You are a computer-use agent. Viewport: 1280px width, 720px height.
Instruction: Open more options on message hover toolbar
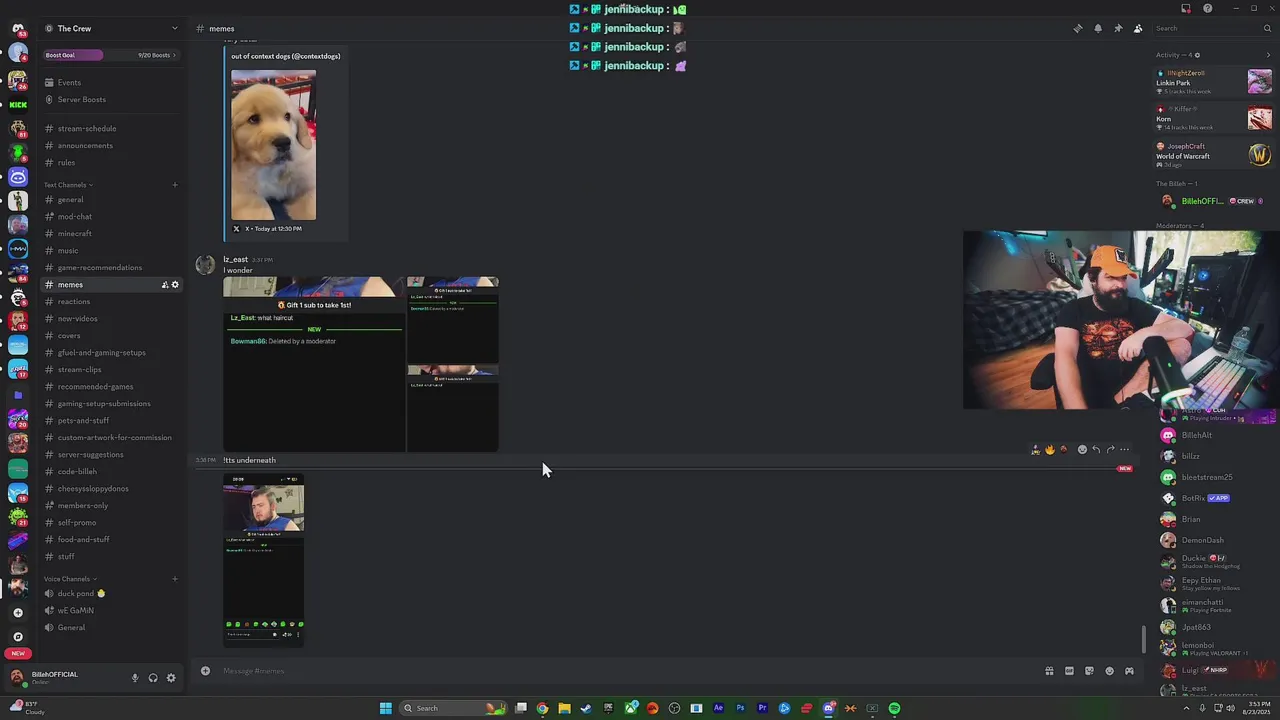(x=1125, y=450)
